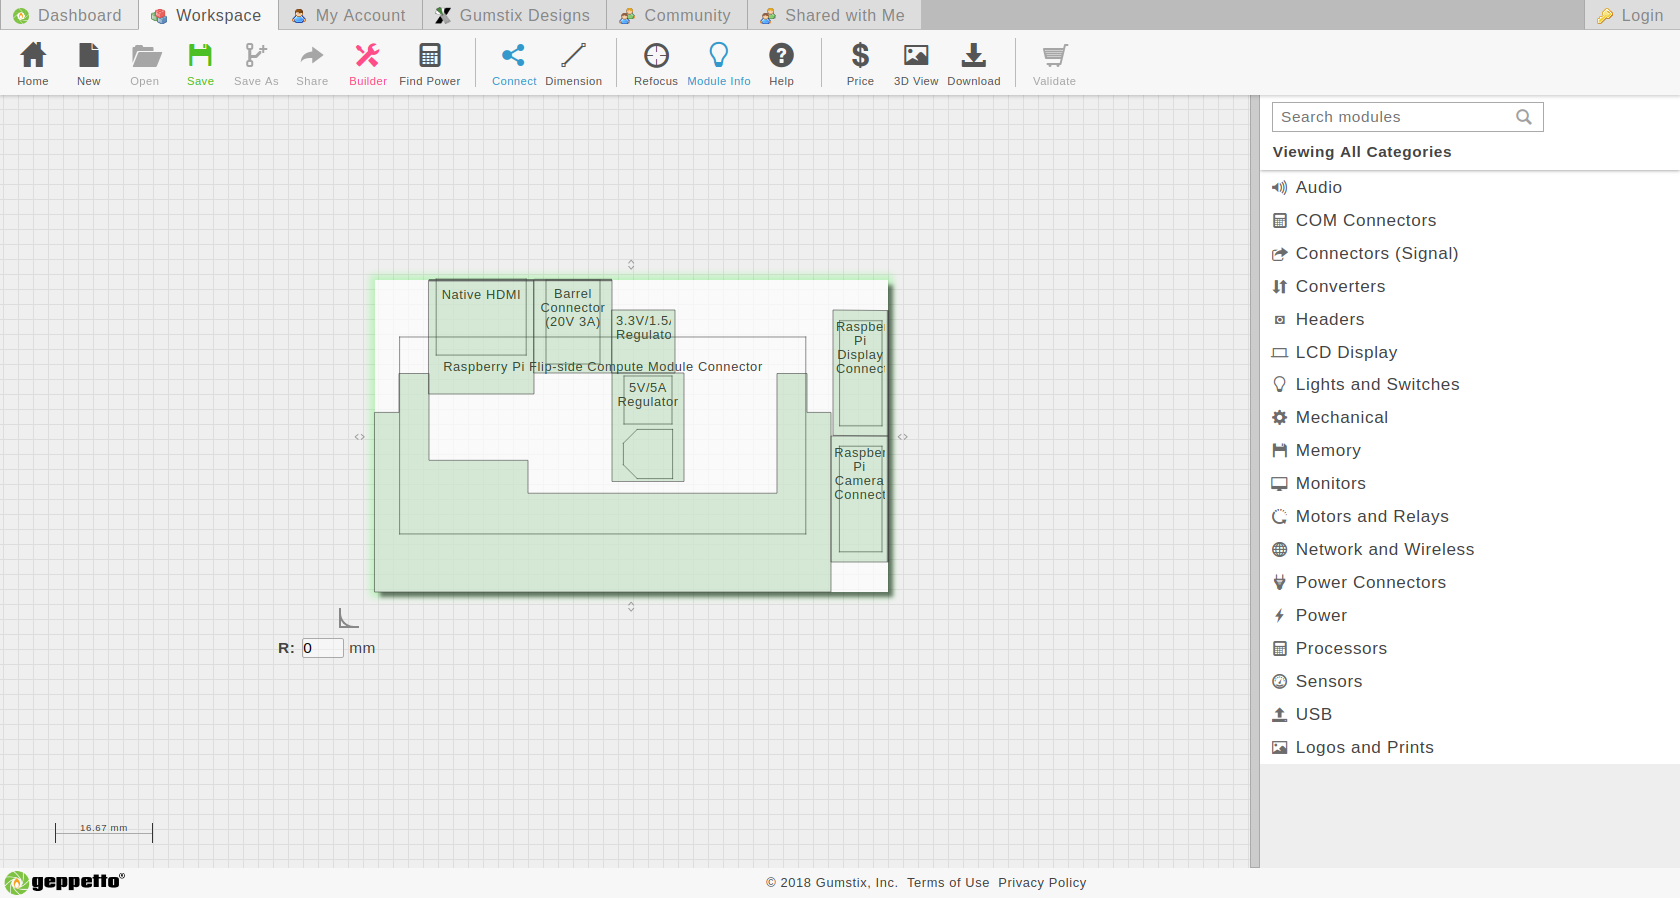
Task: Click the Validate cart icon
Action: 1054,64
